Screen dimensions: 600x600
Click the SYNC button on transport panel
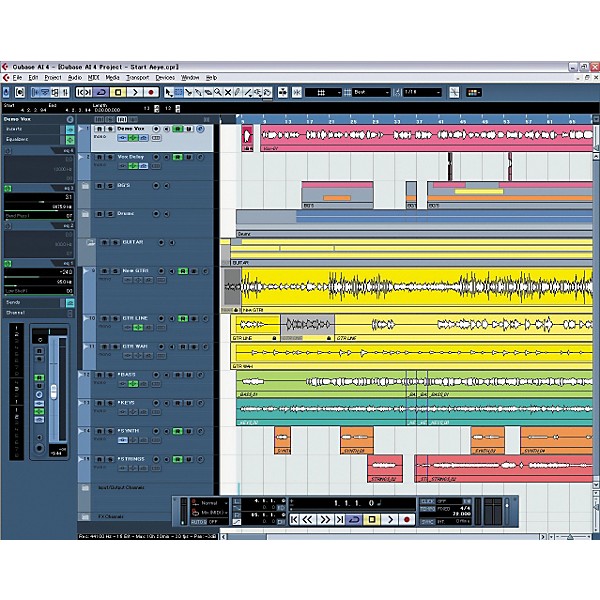pos(427,522)
